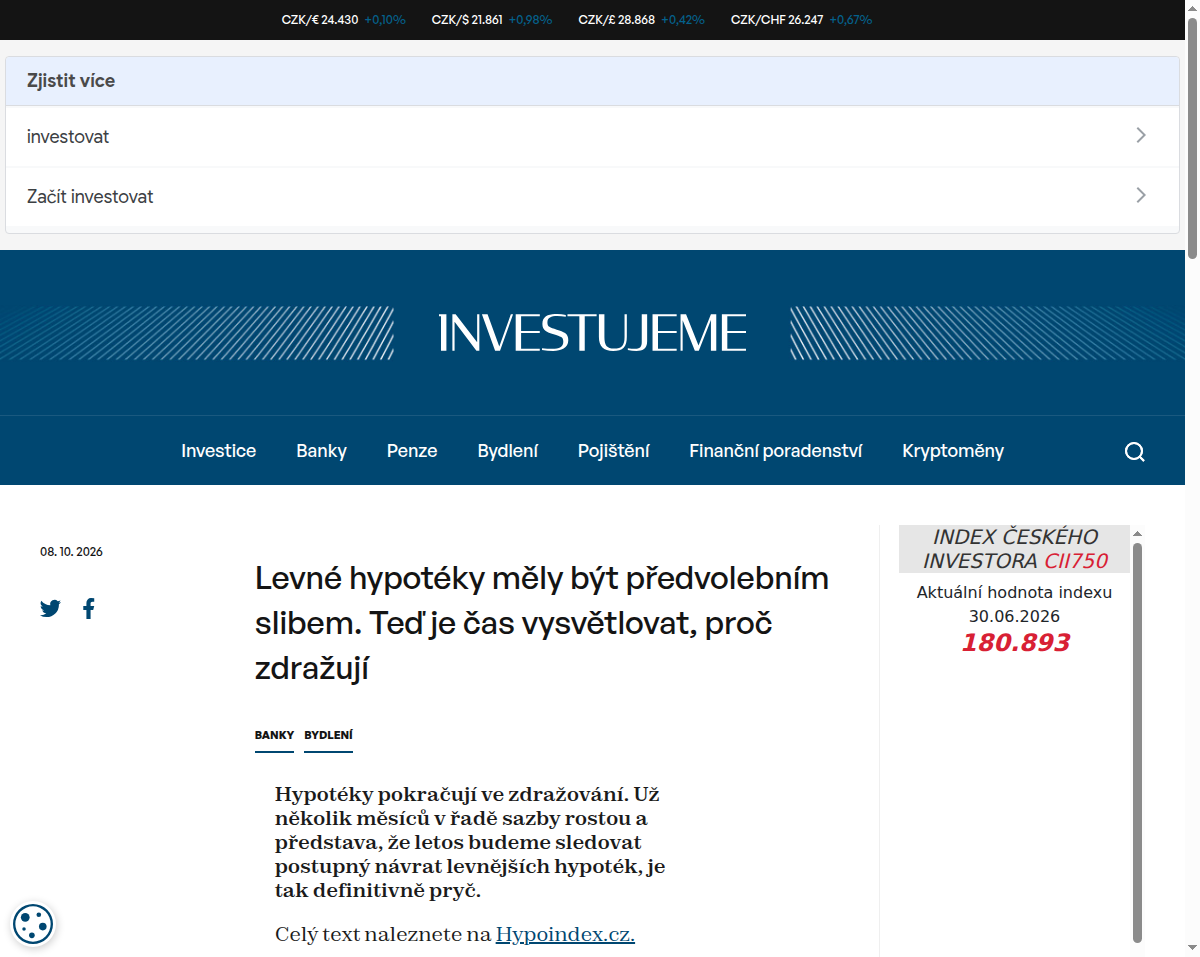Follow the Hypoindex.cz link
This screenshot has height=957, width=1200.
pos(565,935)
